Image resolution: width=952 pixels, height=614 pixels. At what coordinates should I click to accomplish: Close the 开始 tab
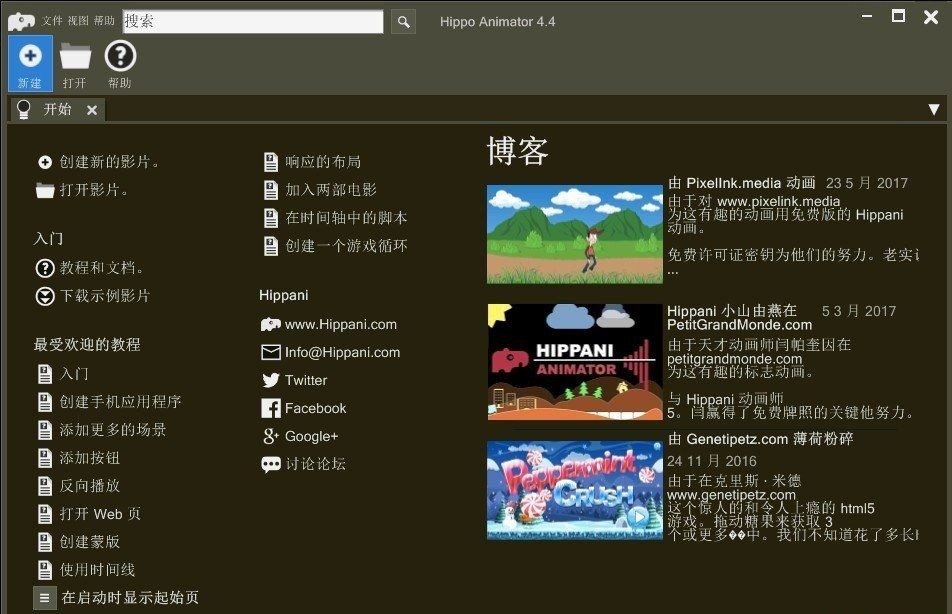pyautogui.click(x=92, y=110)
